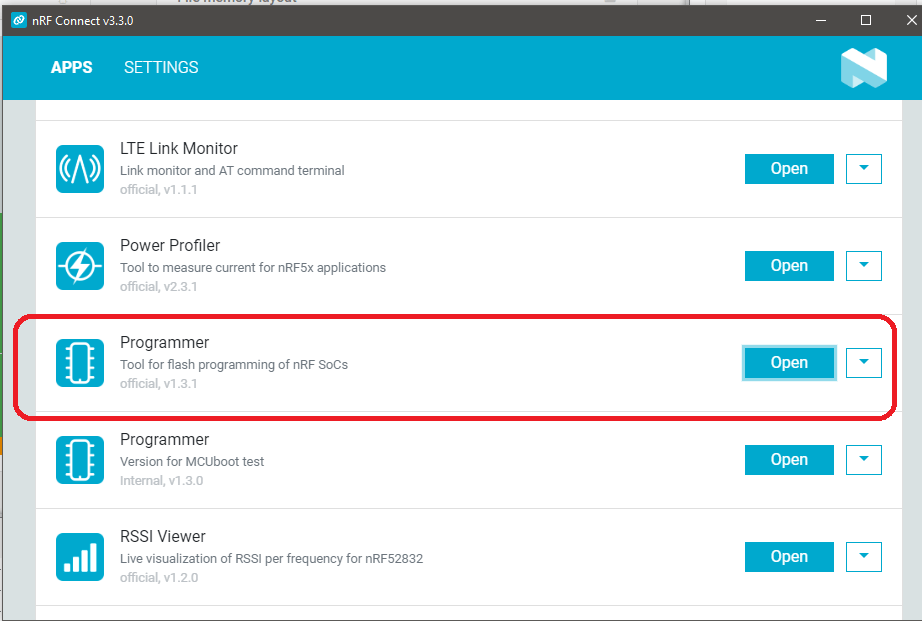
Task: Open the Power Profiler app
Action: [789, 266]
